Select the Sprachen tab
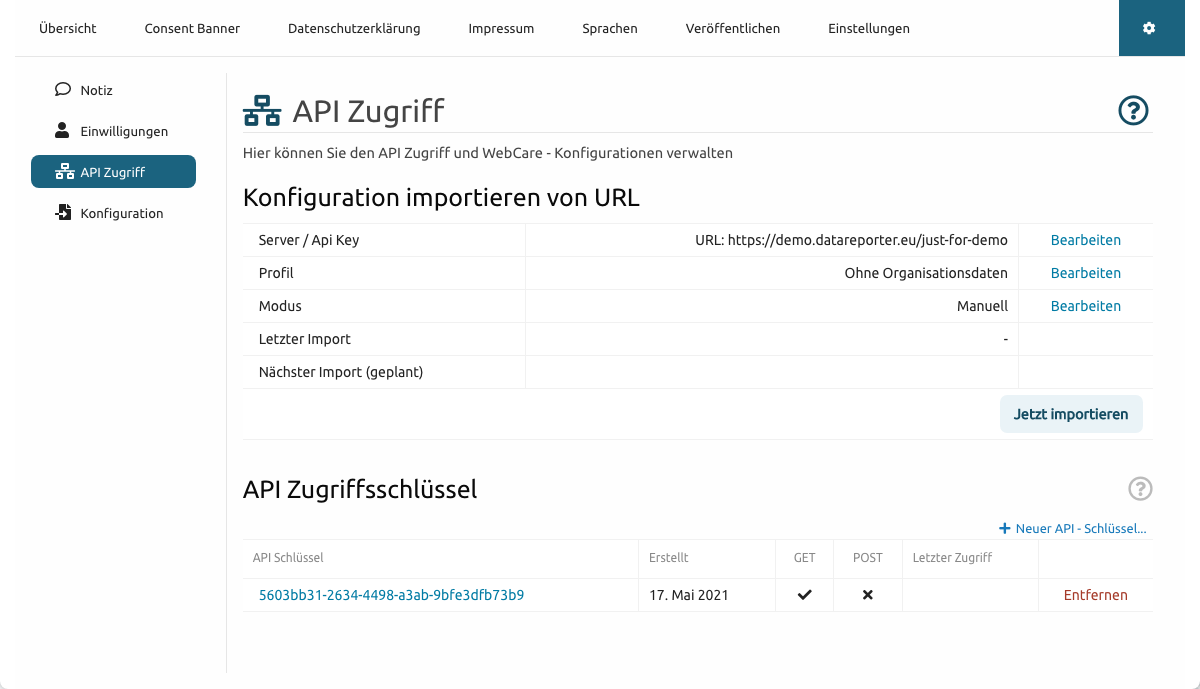Image resolution: width=1200 pixels, height=689 pixels. (610, 28)
